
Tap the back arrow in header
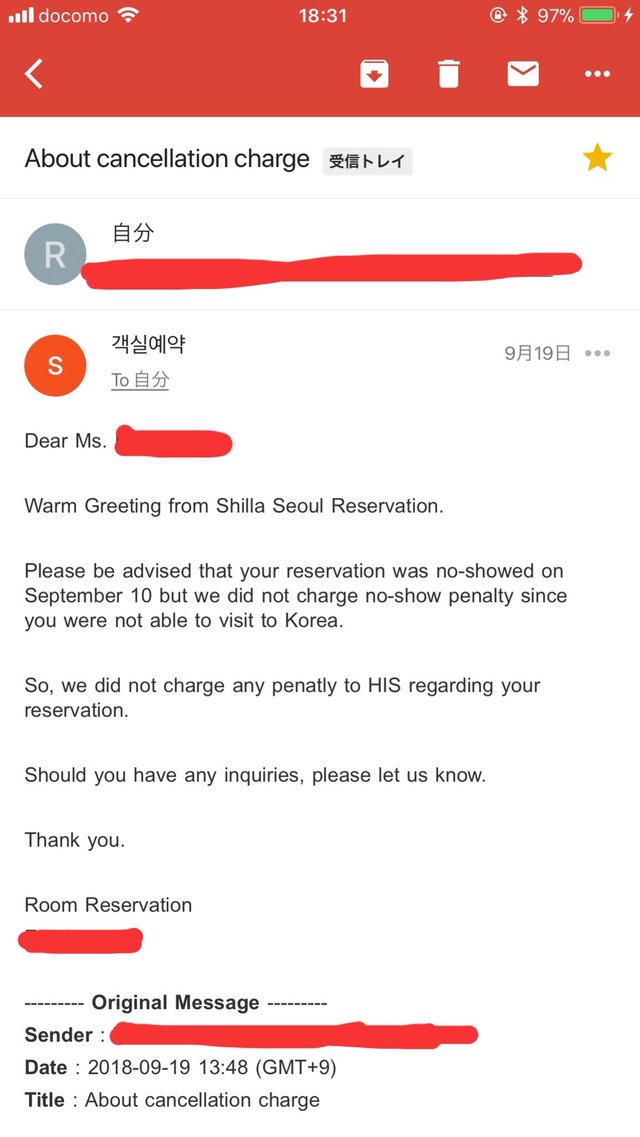[x=34, y=74]
